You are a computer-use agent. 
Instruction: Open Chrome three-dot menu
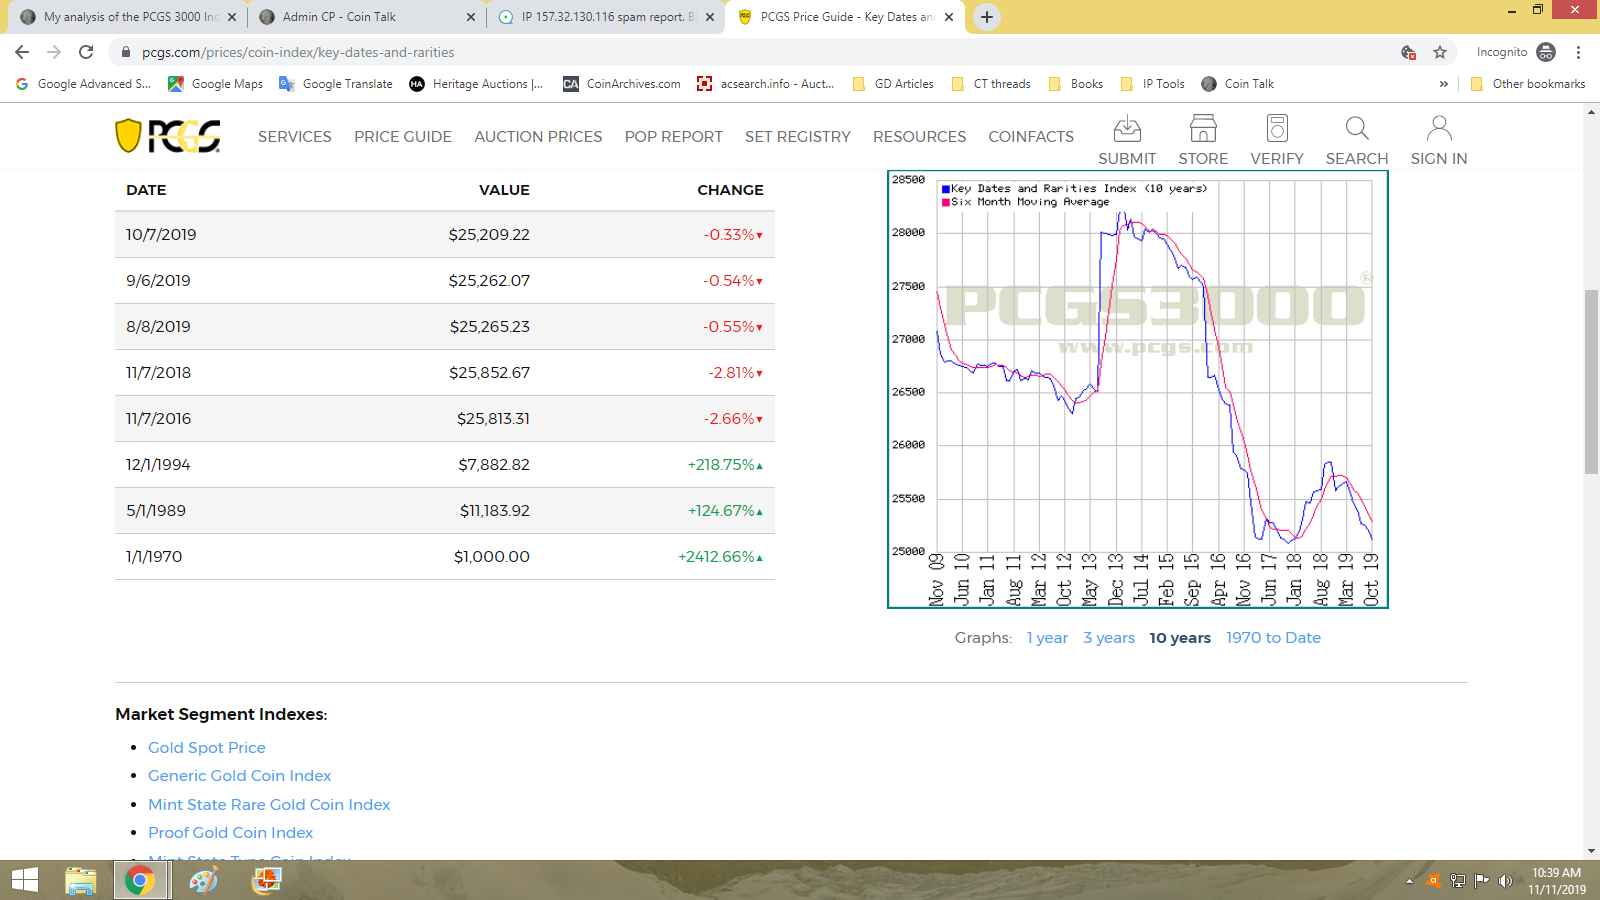pyautogui.click(x=1578, y=52)
